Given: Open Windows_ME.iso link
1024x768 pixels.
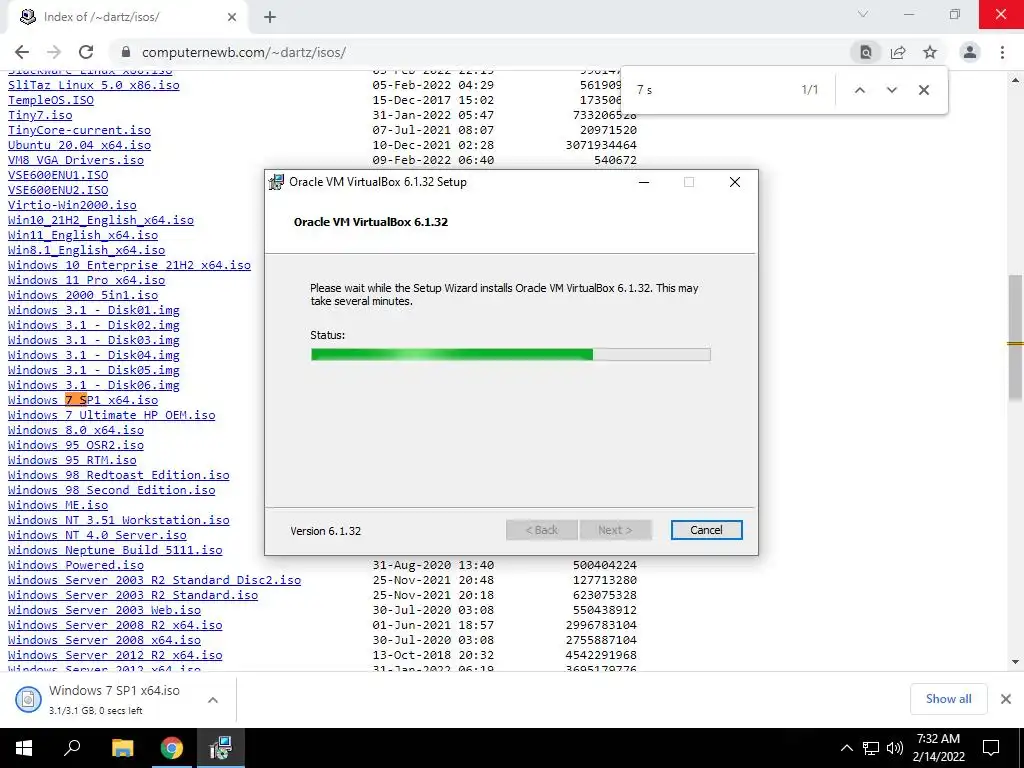Looking at the screenshot, I should pyautogui.click(x=58, y=505).
